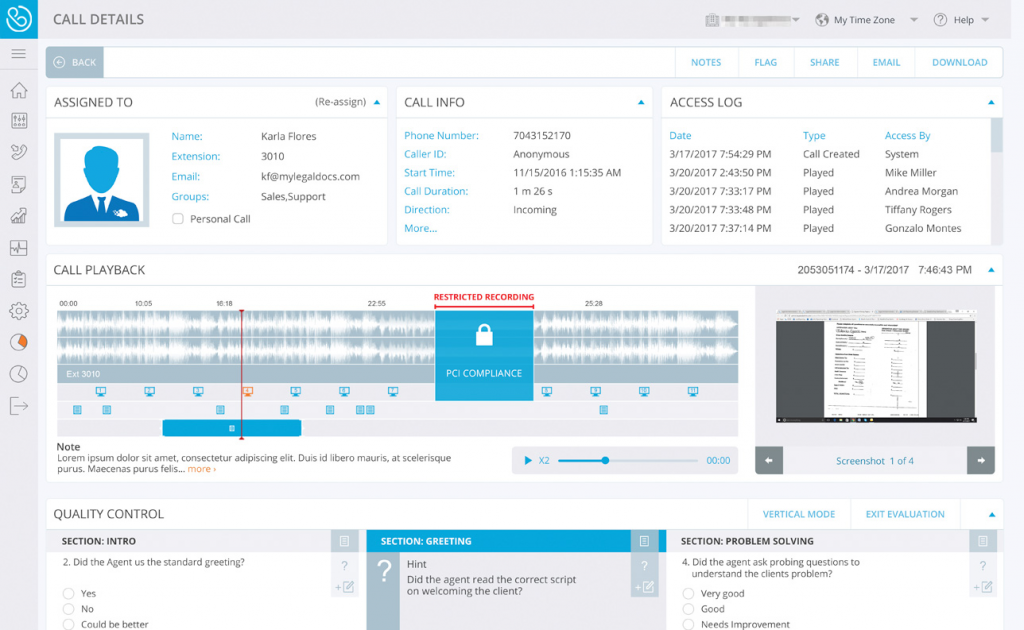The image size is (1024, 630).
Task: Show the hint icon for the probing questions item
Action: (x=982, y=566)
